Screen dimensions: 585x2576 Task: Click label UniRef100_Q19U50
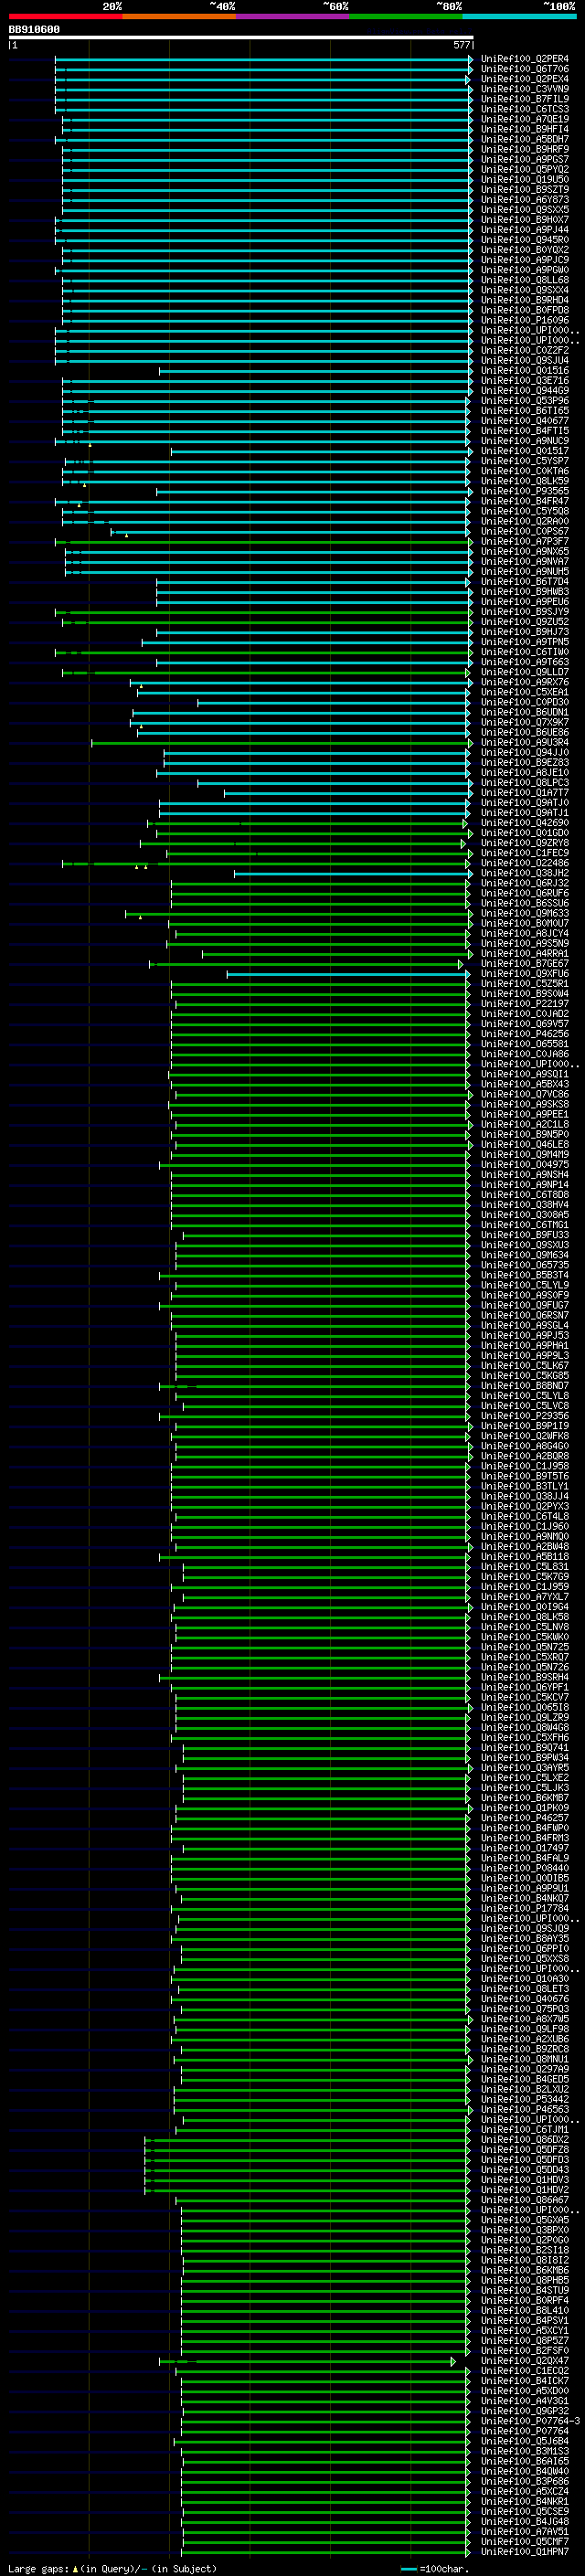524,180
